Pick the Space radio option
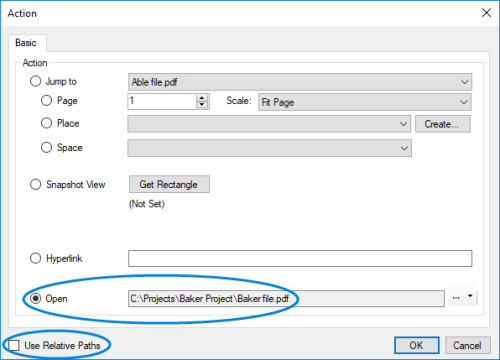Image resolution: width=500 pixels, height=360 pixels. coord(46,147)
